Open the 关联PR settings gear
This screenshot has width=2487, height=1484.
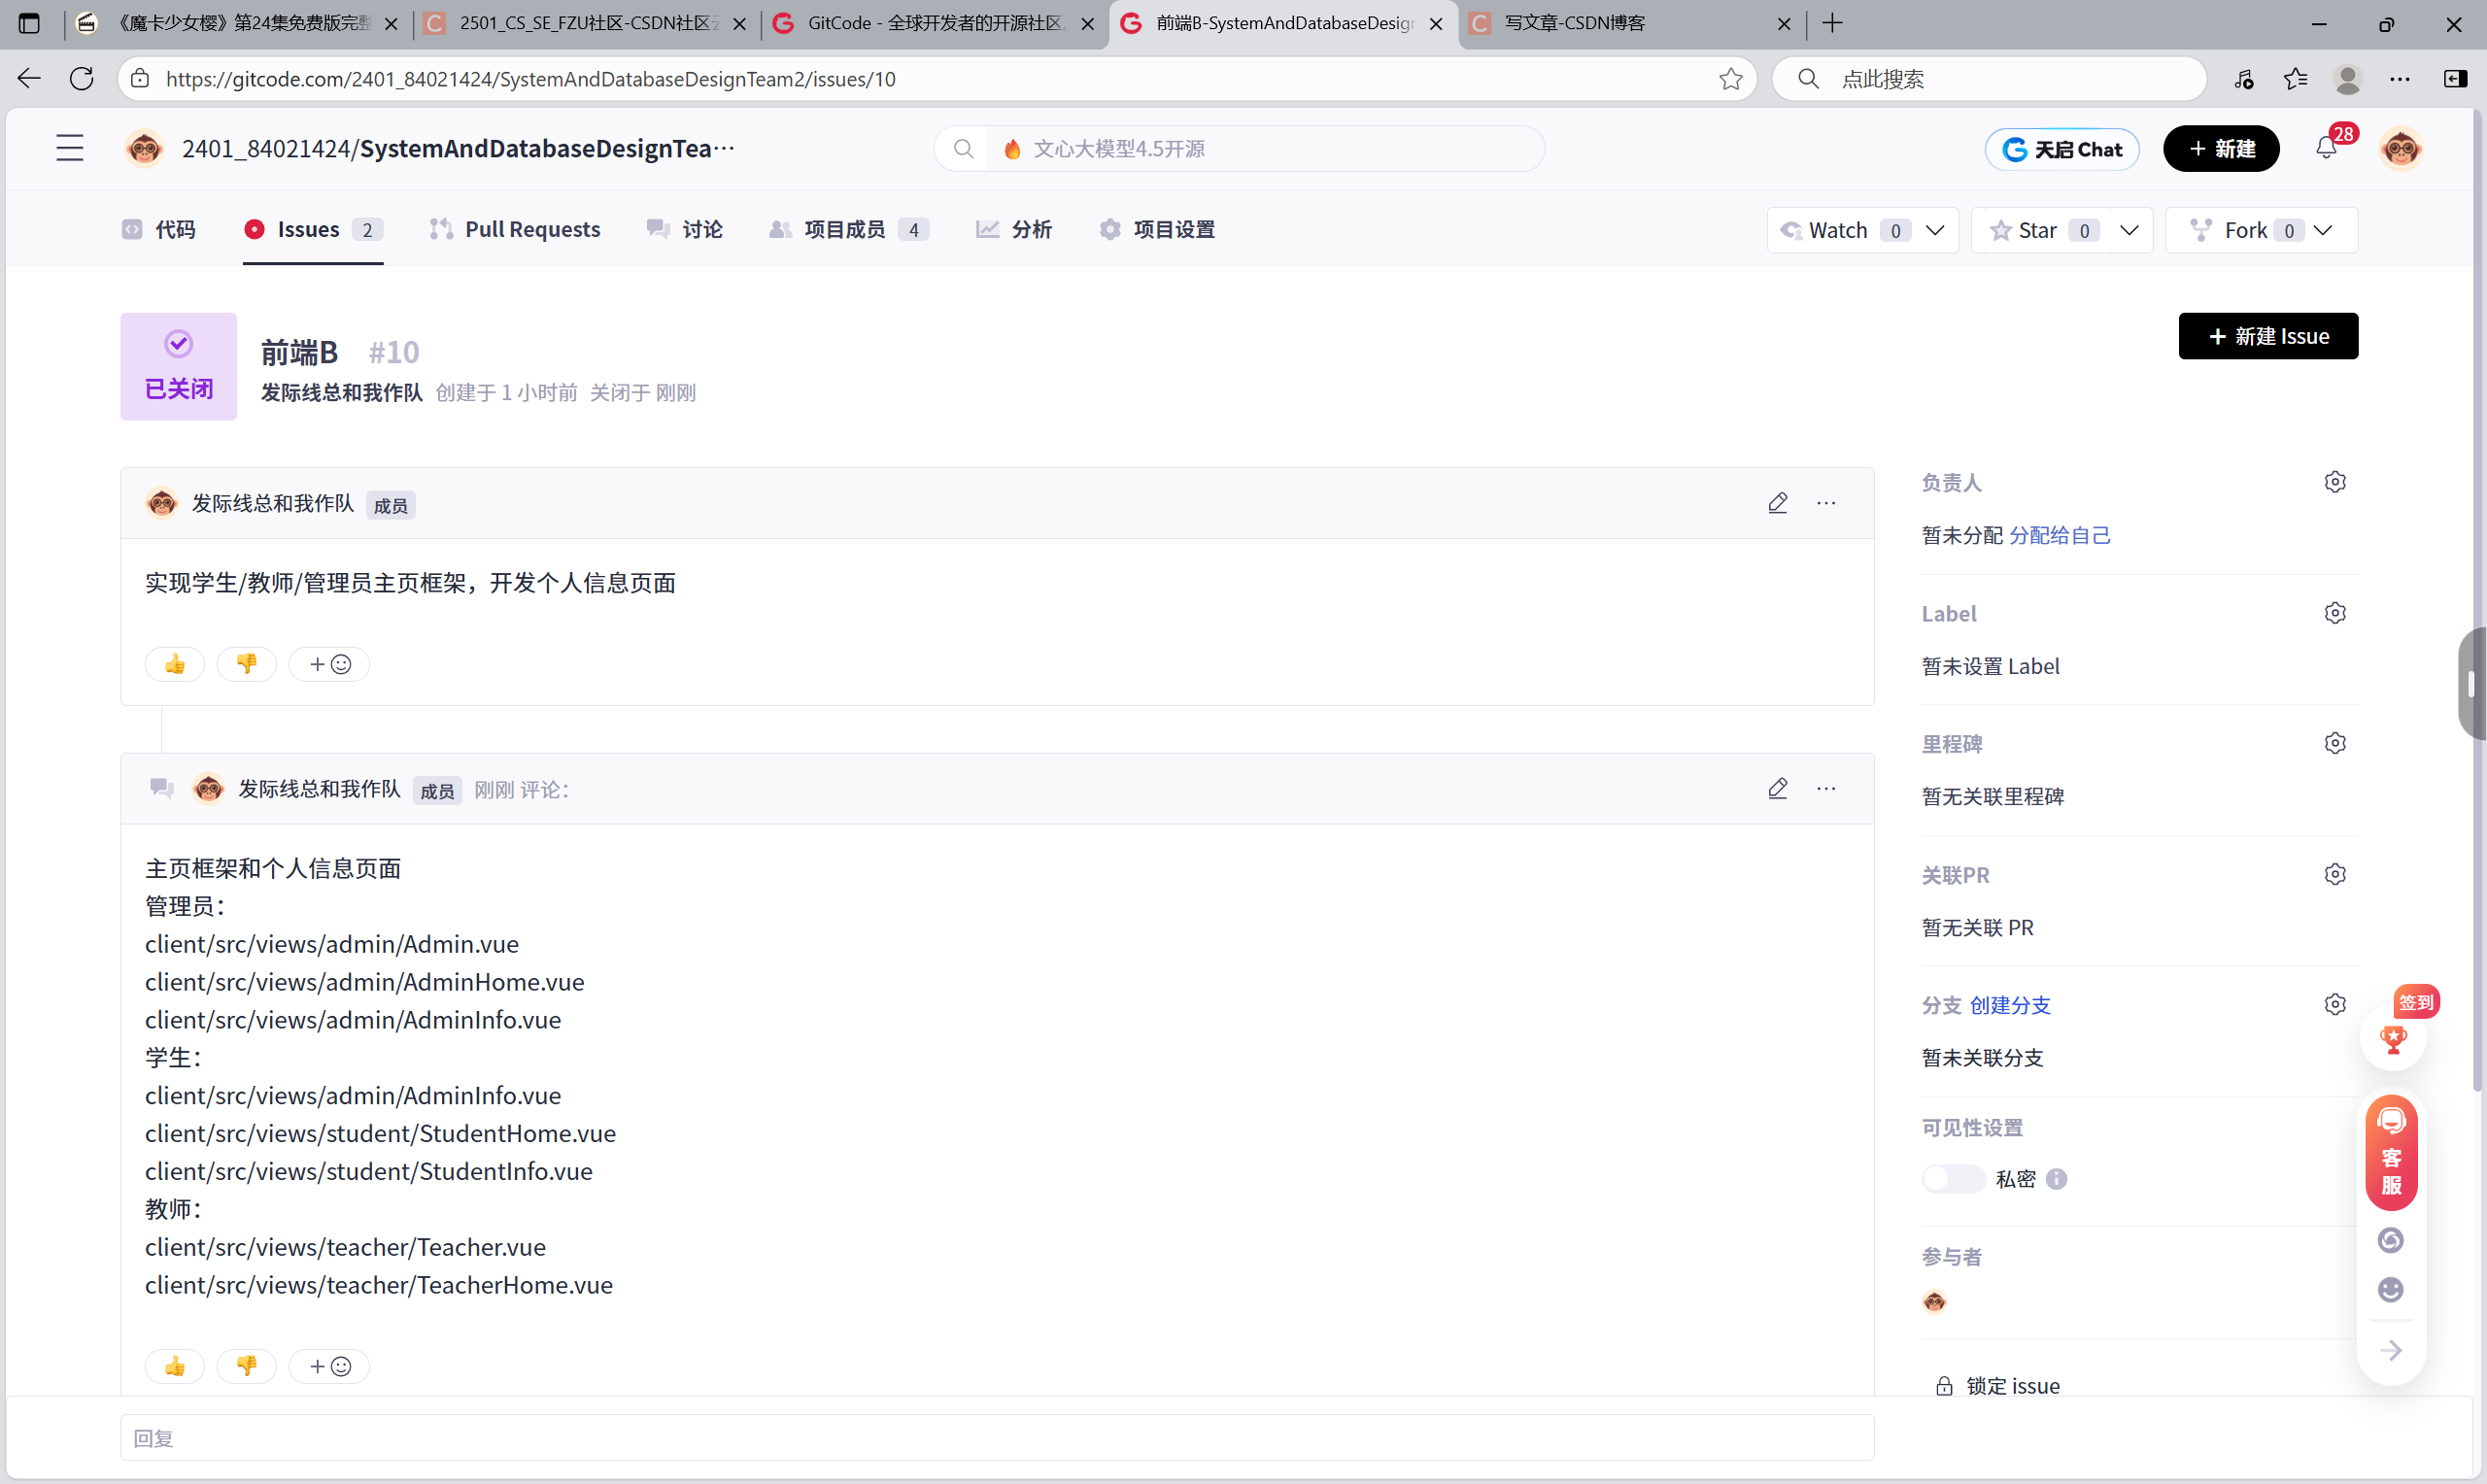(2335, 874)
